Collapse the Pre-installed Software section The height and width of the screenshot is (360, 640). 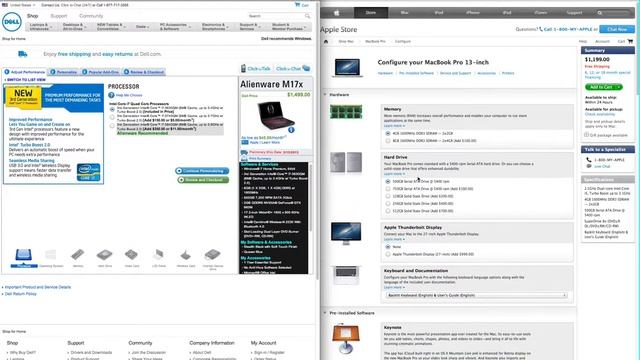coord(325,313)
